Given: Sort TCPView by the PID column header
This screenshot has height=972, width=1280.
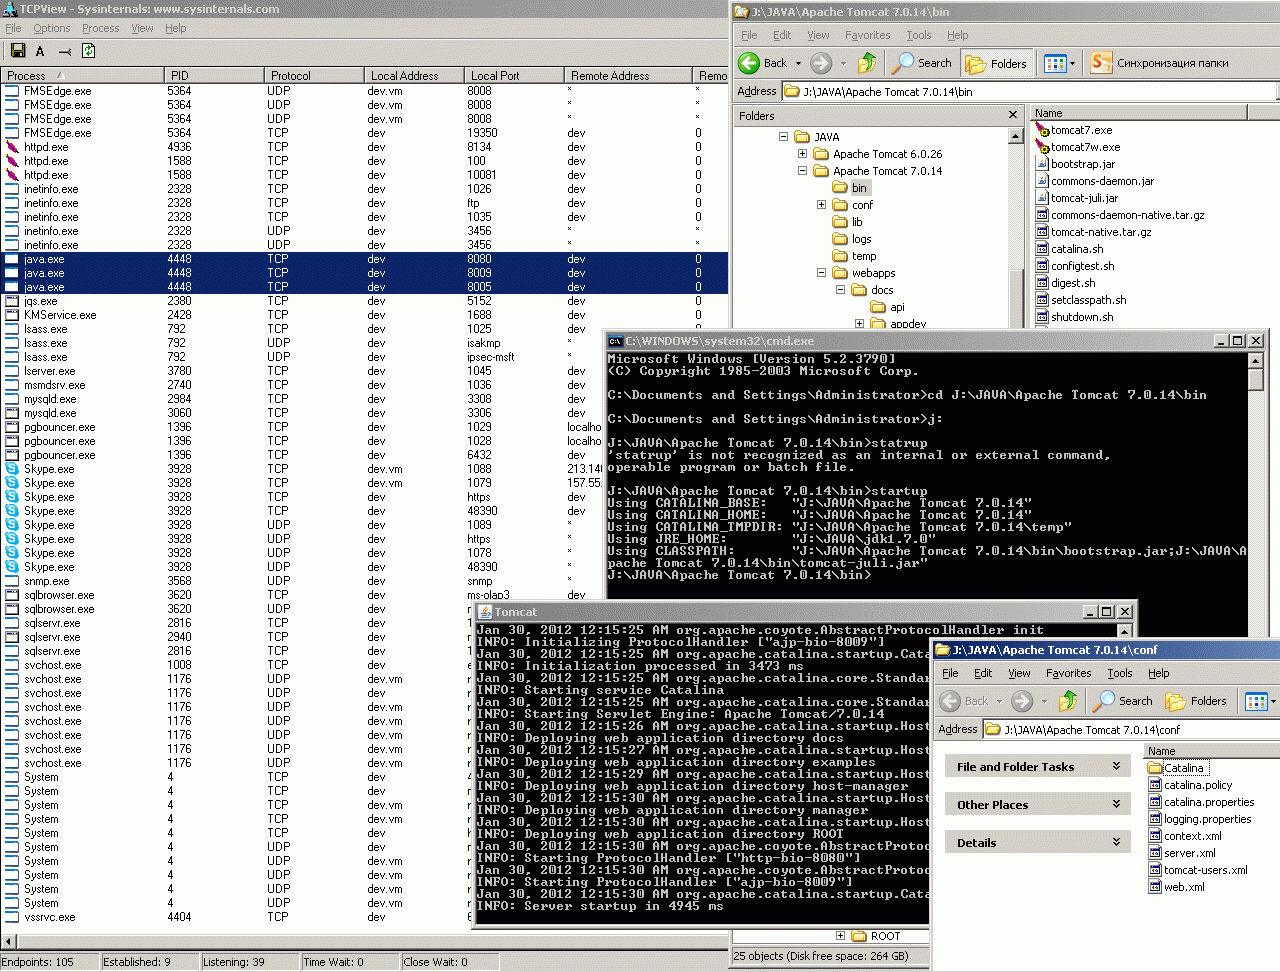Looking at the screenshot, I should pyautogui.click(x=214, y=75).
